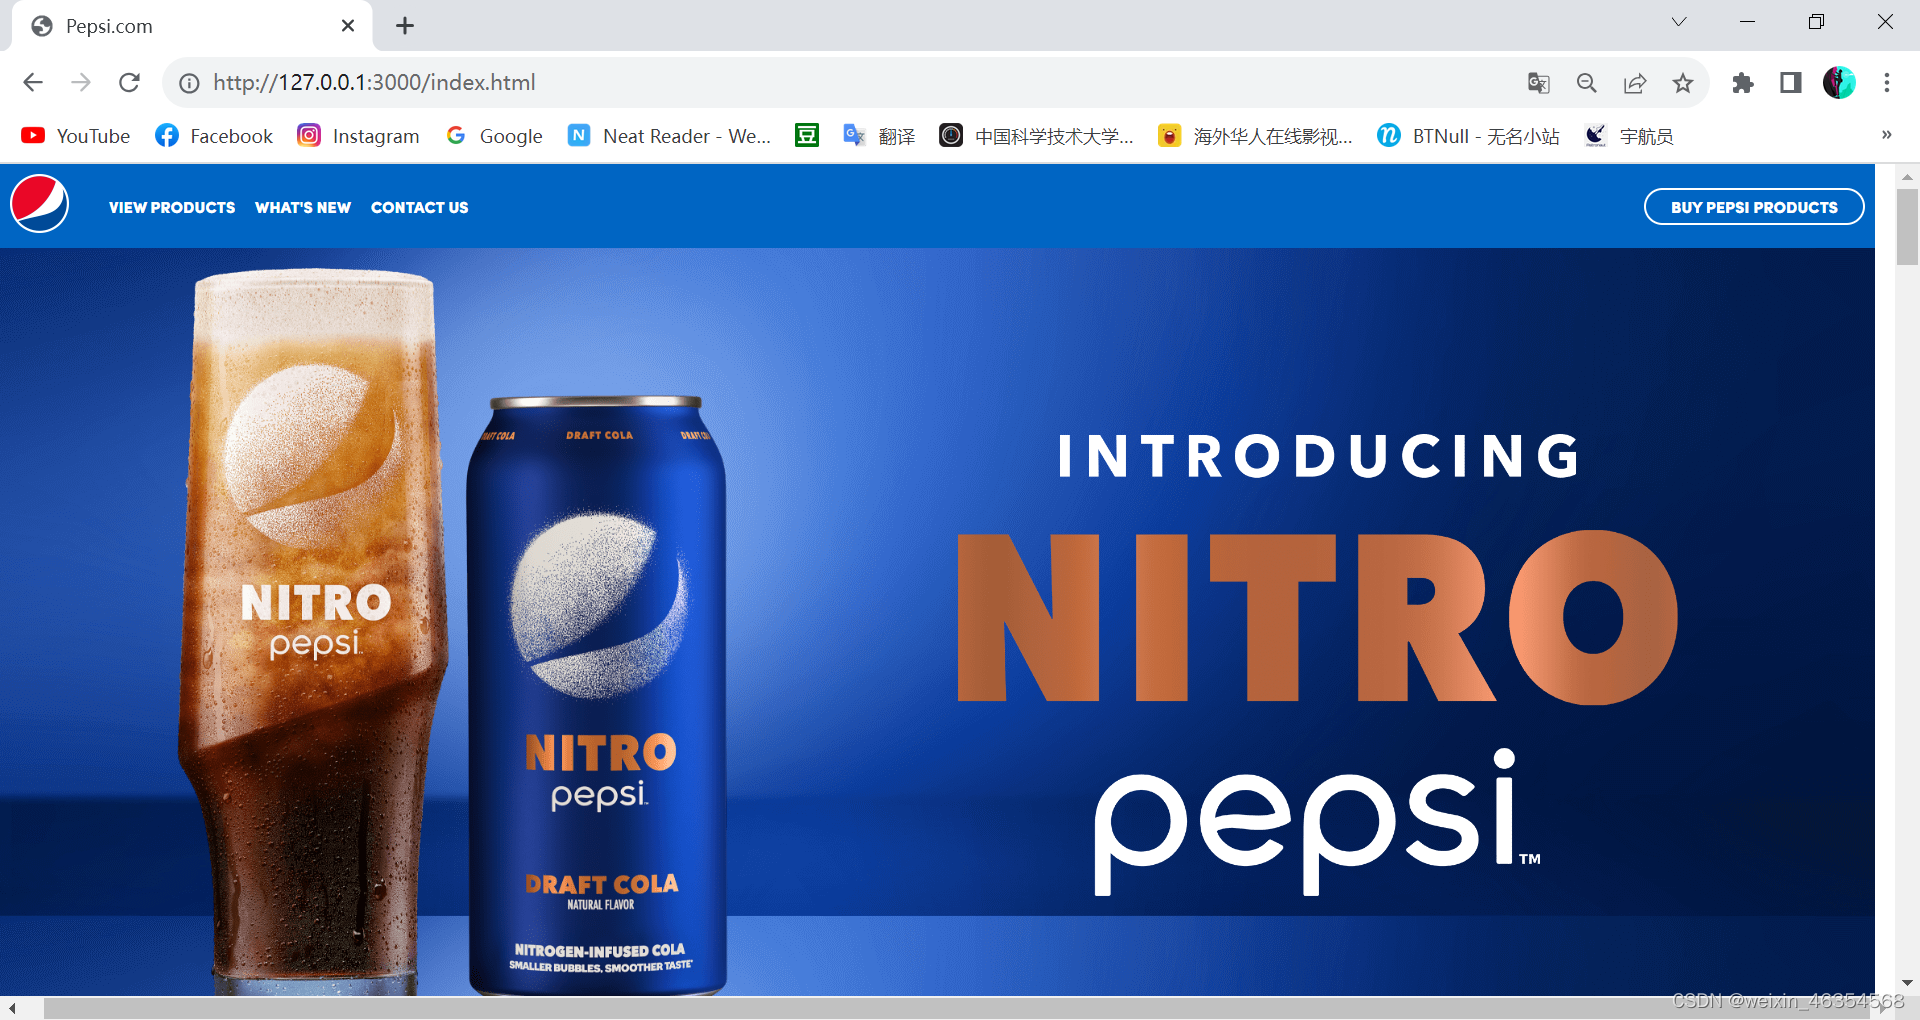This screenshot has height=1020, width=1920.
Task: Open the Extensions puzzle icon
Action: 1743,83
